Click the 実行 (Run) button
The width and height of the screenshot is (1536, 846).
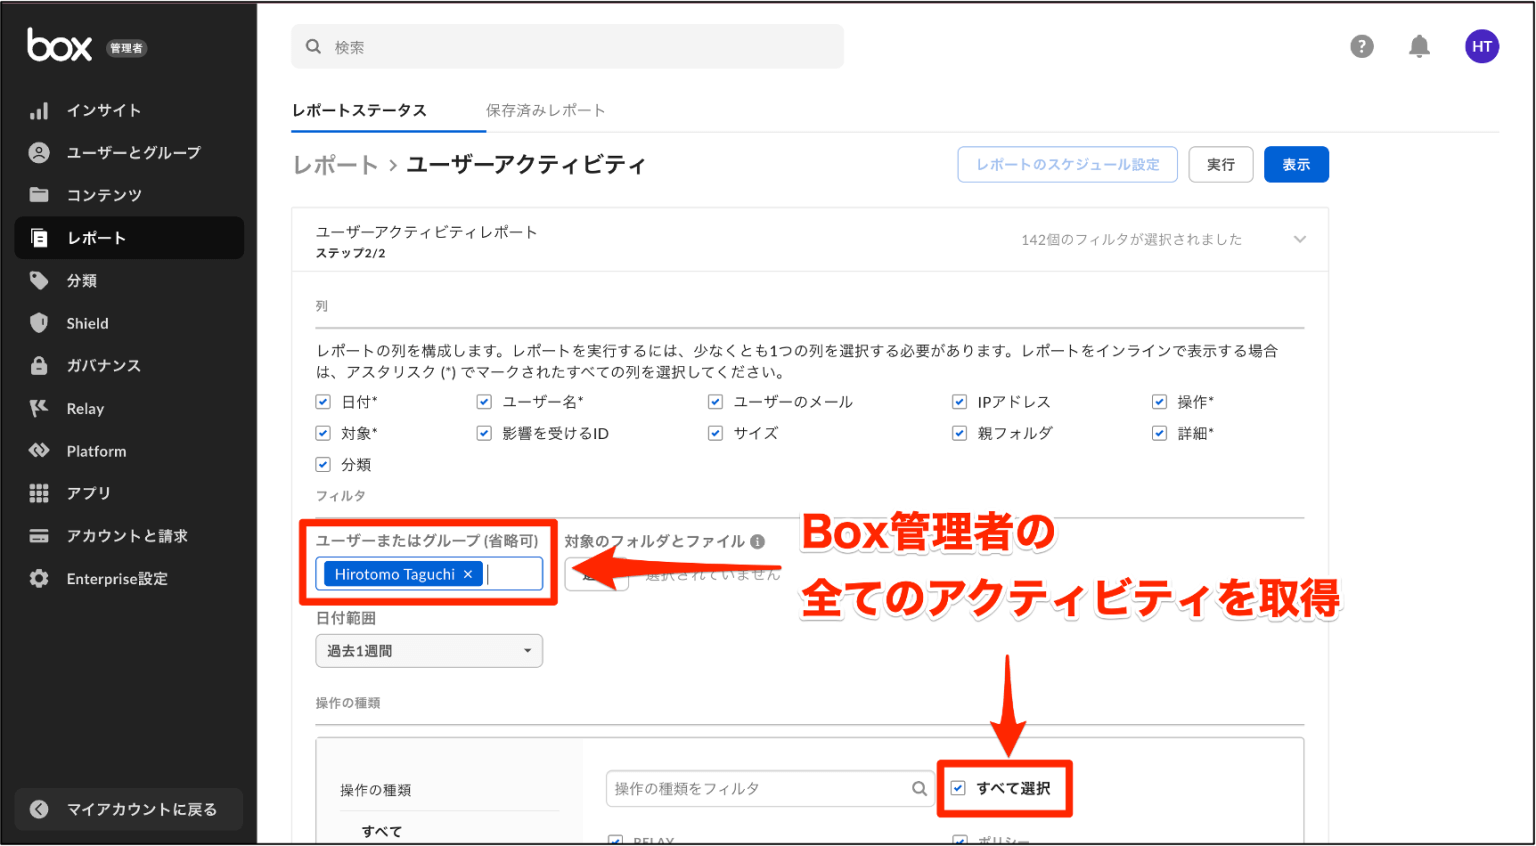(x=1221, y=164)
